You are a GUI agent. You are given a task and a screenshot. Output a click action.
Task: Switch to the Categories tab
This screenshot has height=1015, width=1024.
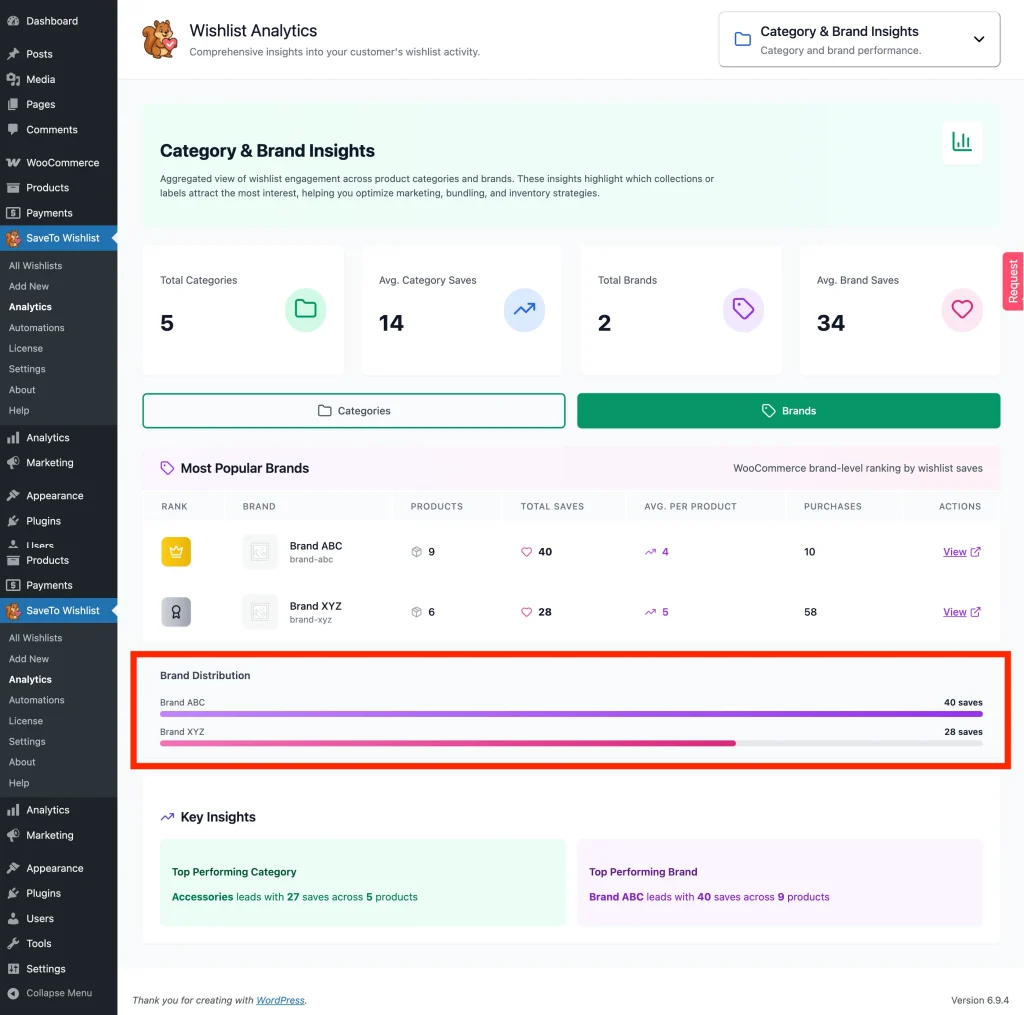coord(354,411)
